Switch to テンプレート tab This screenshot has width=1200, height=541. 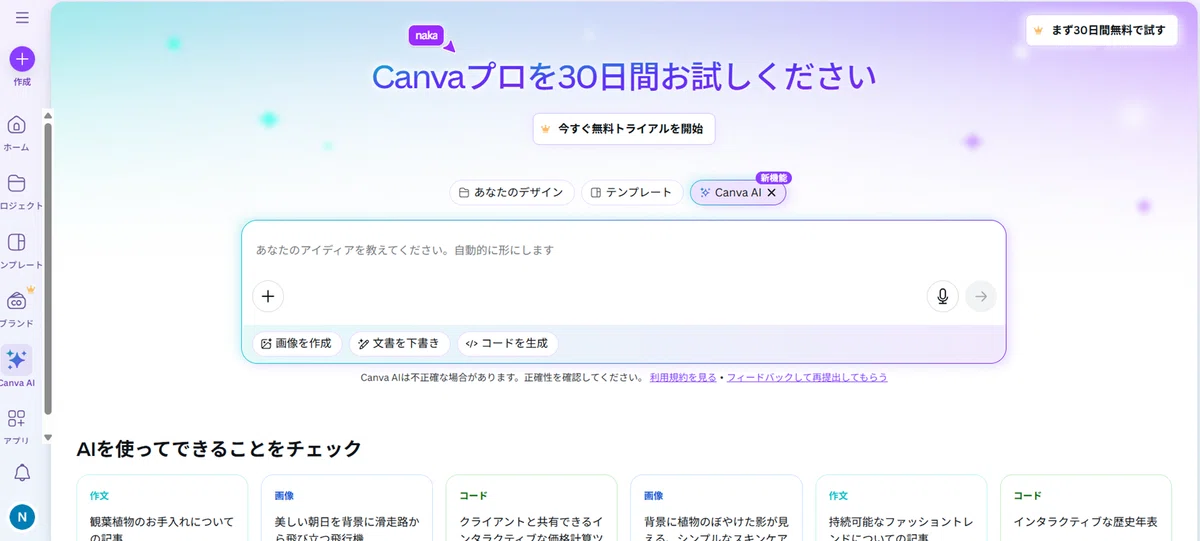[x=632, y=193]
